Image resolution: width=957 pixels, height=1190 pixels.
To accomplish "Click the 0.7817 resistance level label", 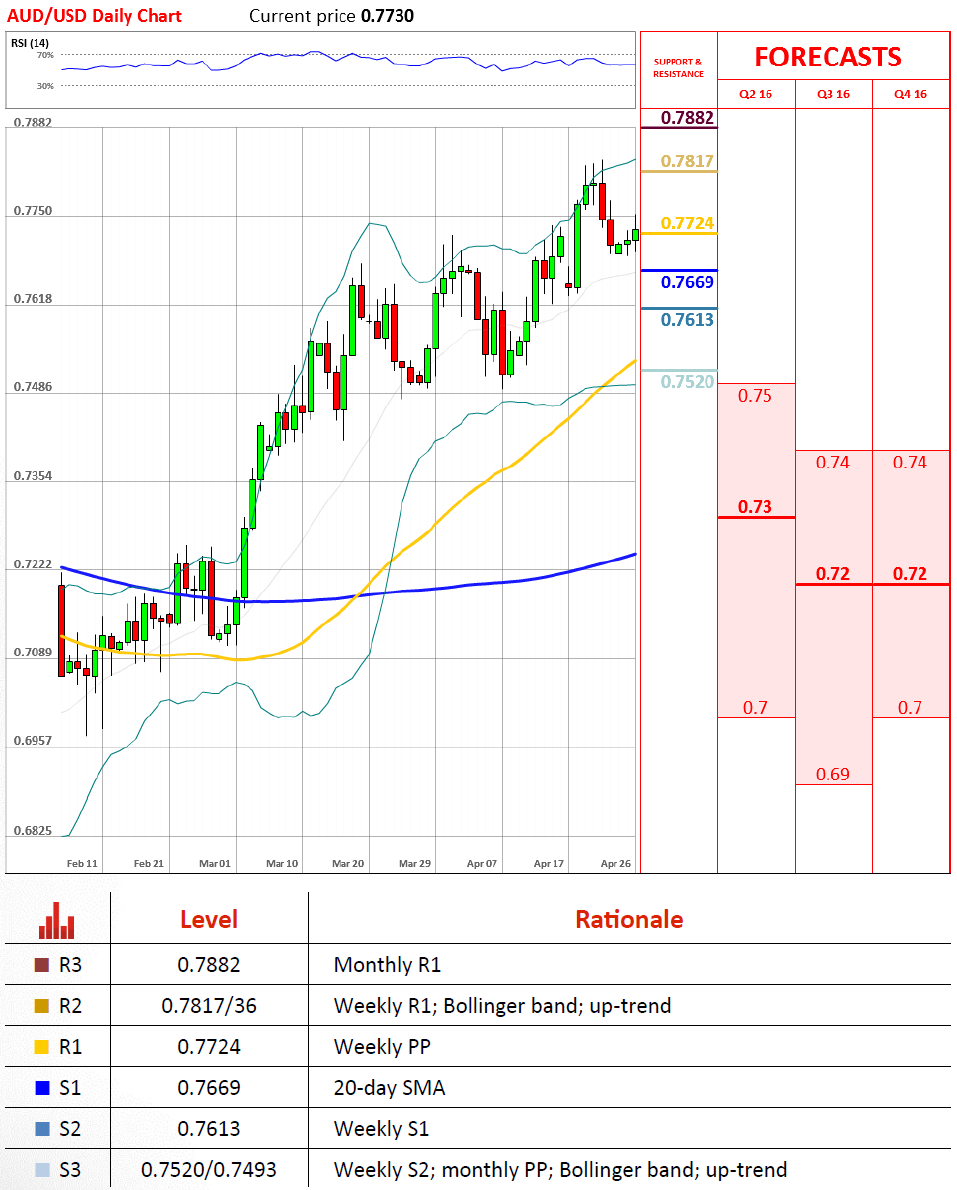I will coord(688,161).
